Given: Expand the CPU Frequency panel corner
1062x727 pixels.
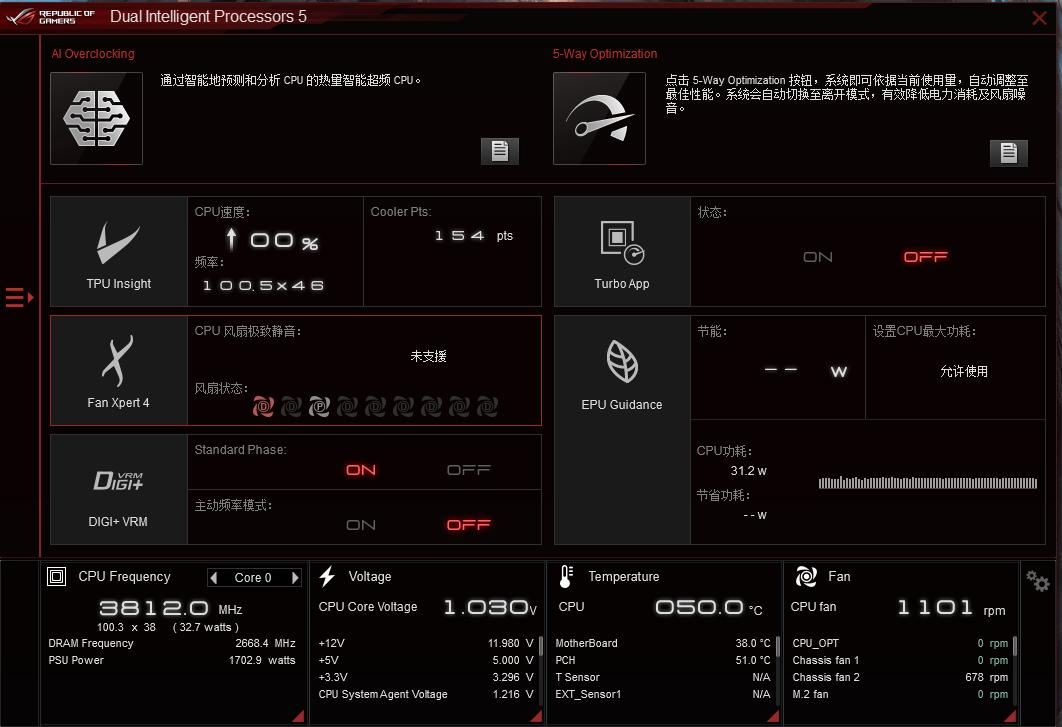Looking at the screenshot, I should point(298,715).
